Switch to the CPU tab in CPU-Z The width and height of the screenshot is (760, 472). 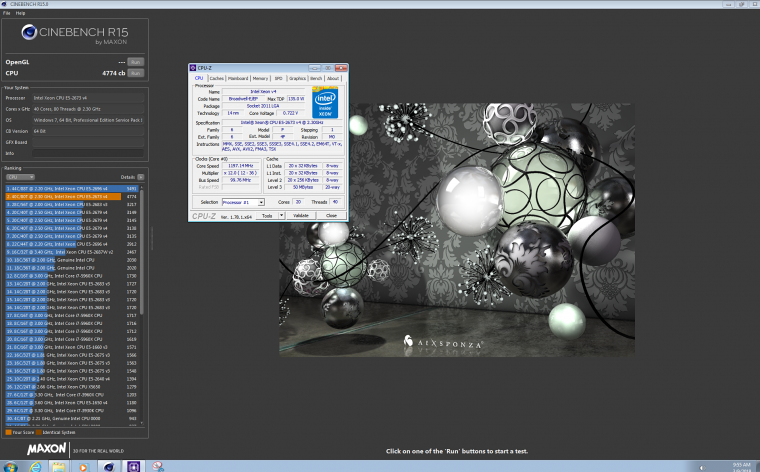tap(199, 78)
